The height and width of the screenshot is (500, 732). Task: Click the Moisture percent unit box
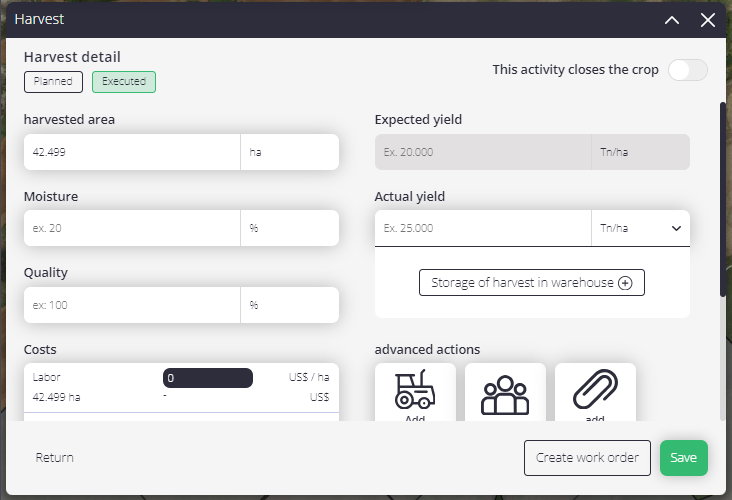point(290,228)
